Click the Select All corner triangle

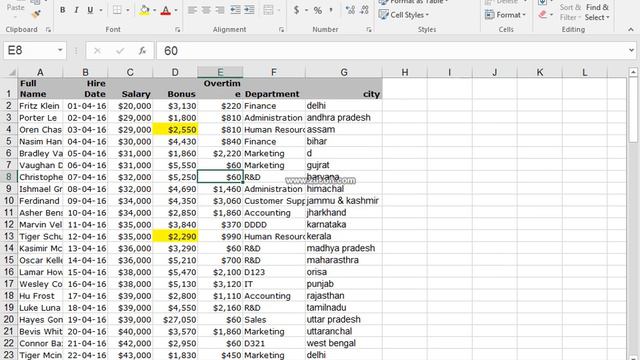pyautogui.click(x=12, y=73)
